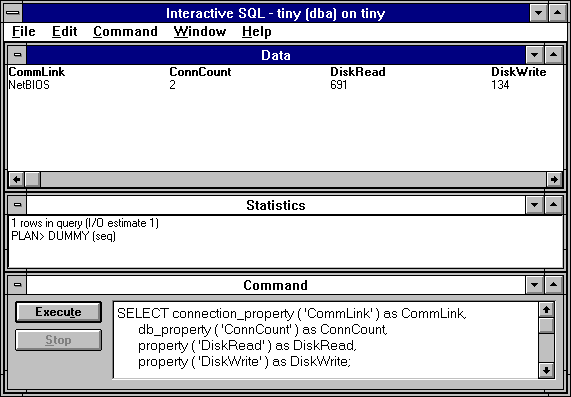The image size is (571, 397).
Task: Click the command editor scroll-down arrow
Action: [x=546, y=370]
